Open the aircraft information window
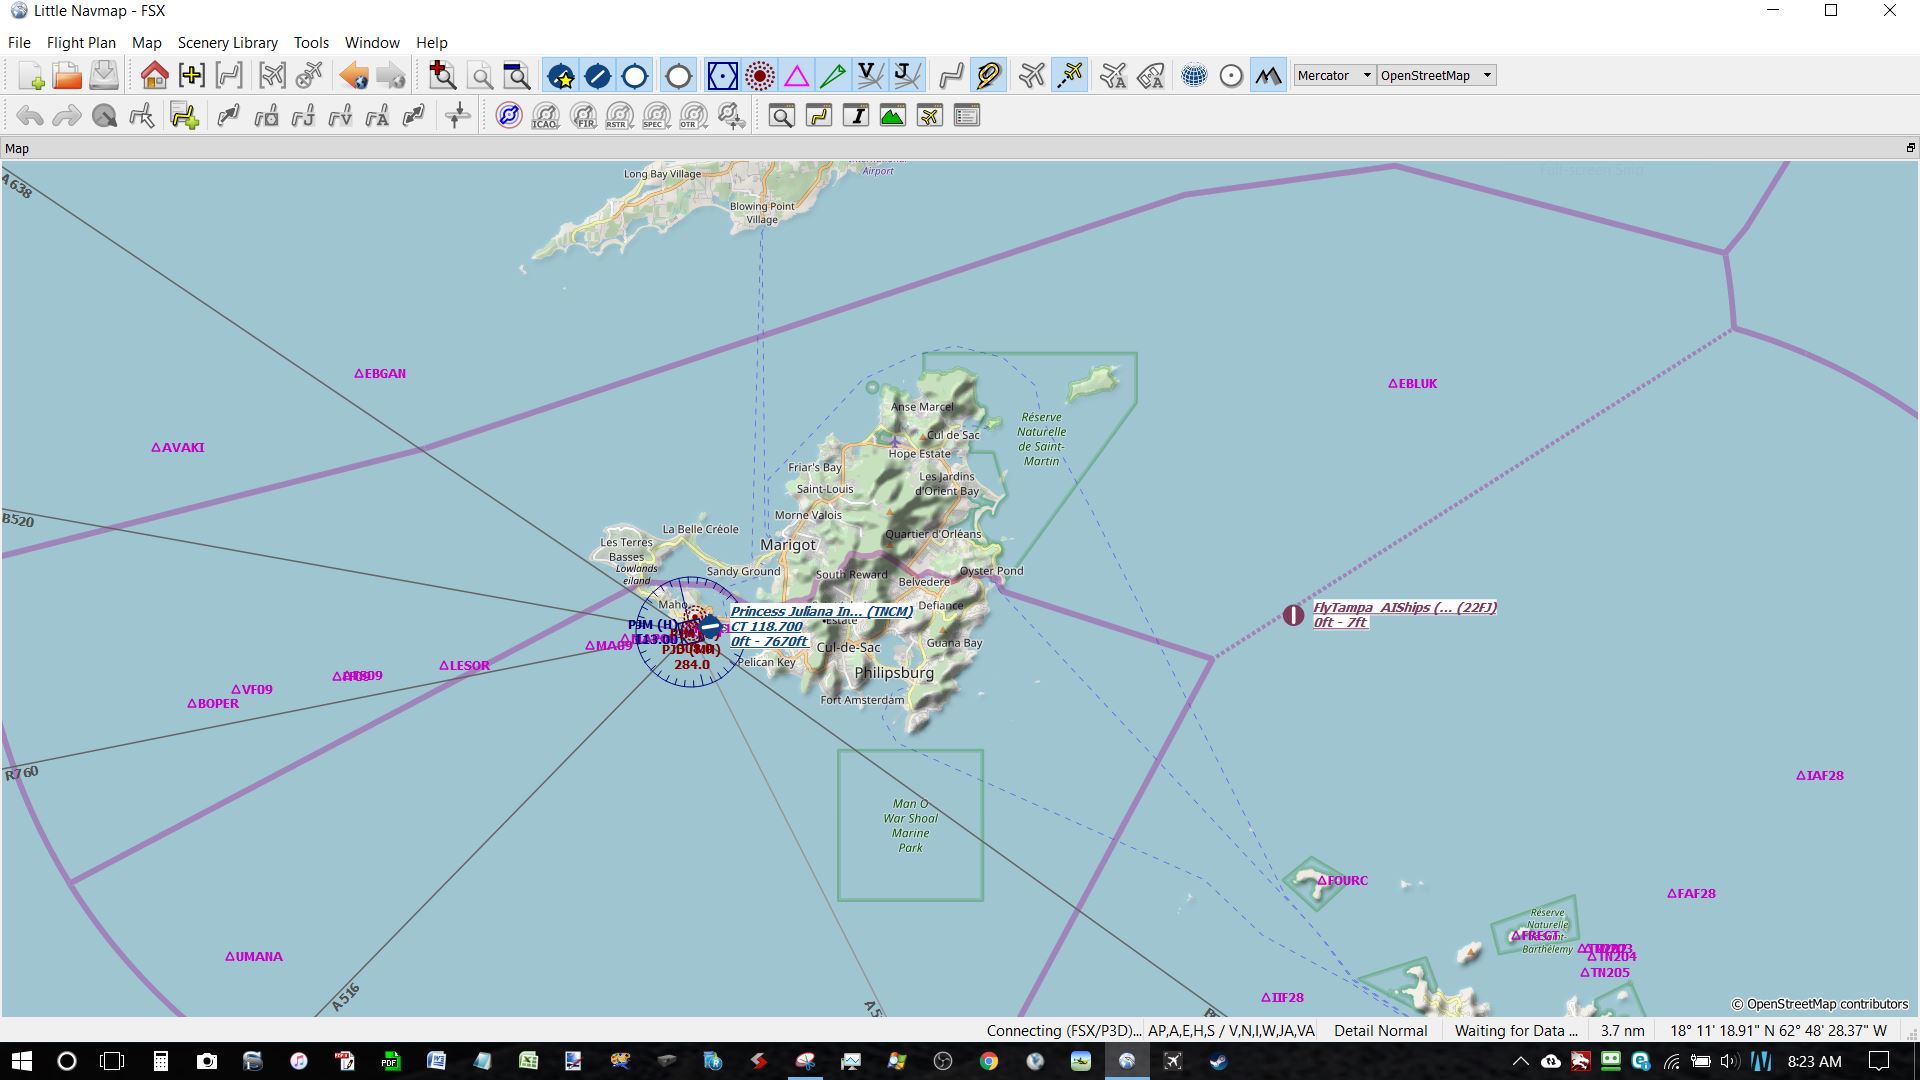Image resolution: width=1920 pixels, height=1080 pixels. (930, 115)
